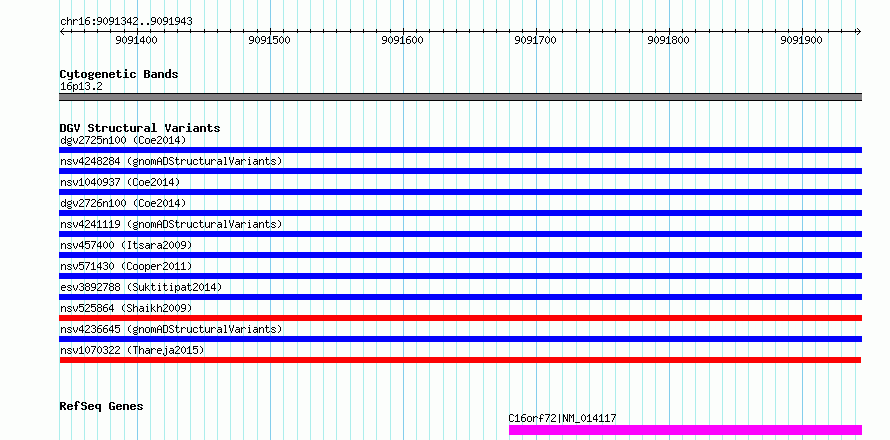Open nsv4236645 gnomAD variant label
The width and height of the screenshot is (890, 440).
(x=171, y=329)
